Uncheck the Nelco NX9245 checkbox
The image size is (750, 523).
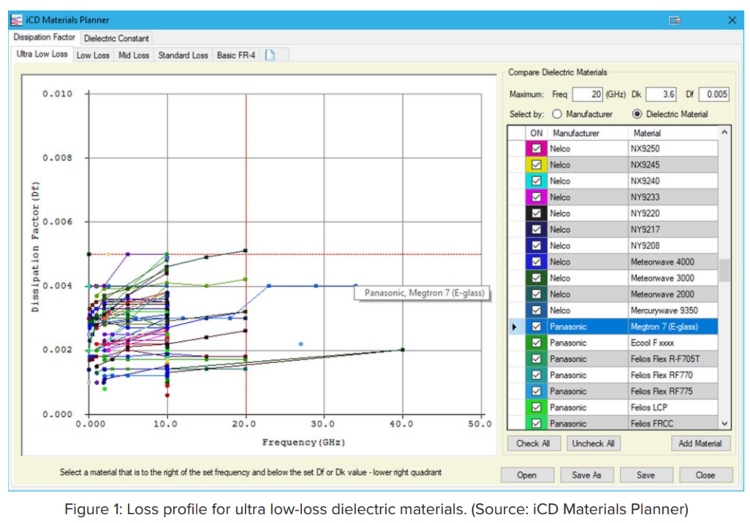pyautogui.click(x=536, y=165)
